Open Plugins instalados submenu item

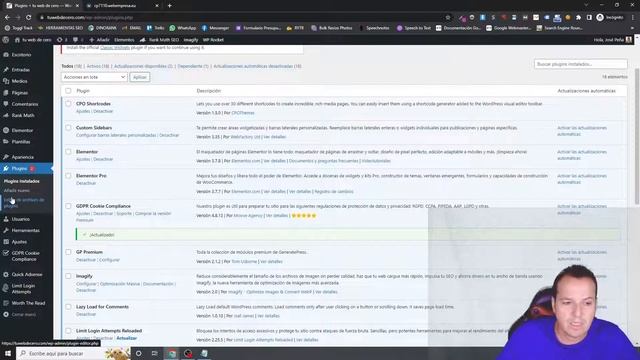tap(22, 181)
